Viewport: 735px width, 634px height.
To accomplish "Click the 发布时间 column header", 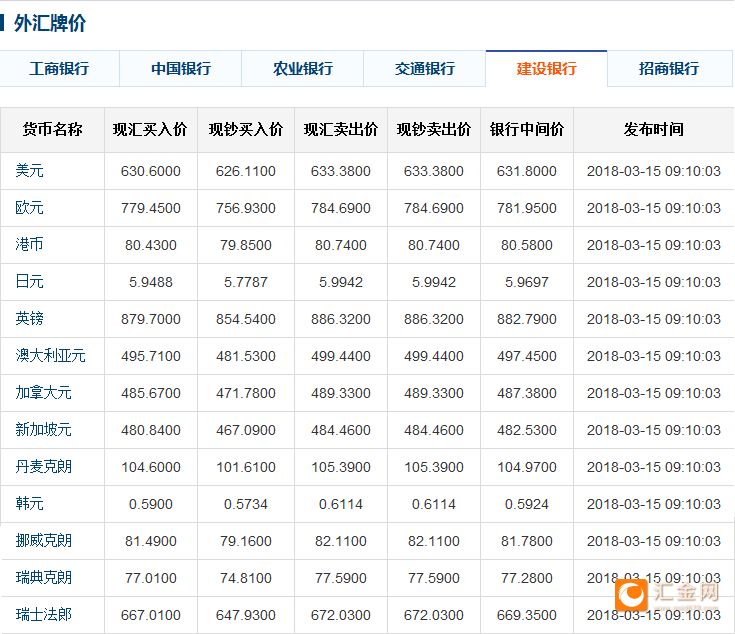I will (x=653, y=130).
